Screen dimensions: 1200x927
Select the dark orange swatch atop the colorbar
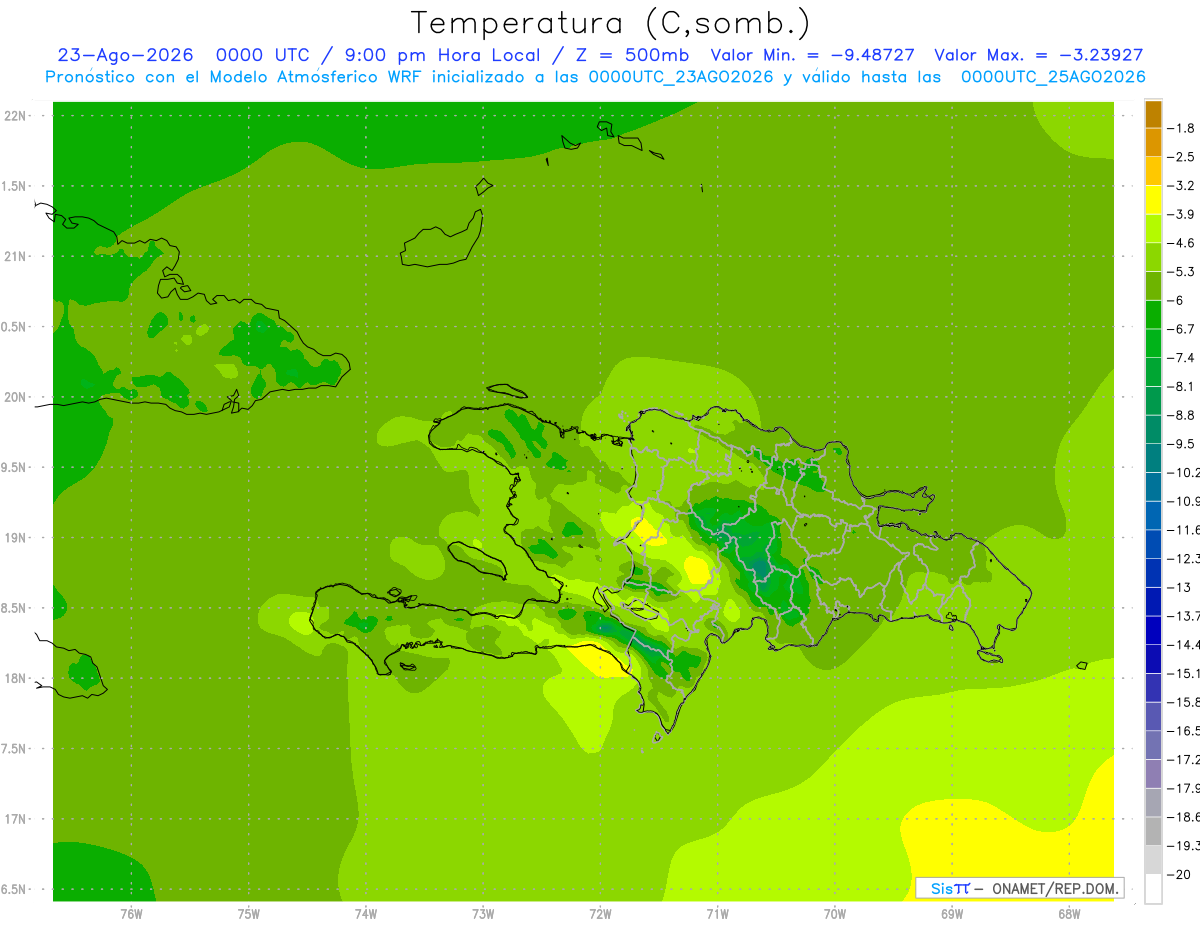point(1153,114)
